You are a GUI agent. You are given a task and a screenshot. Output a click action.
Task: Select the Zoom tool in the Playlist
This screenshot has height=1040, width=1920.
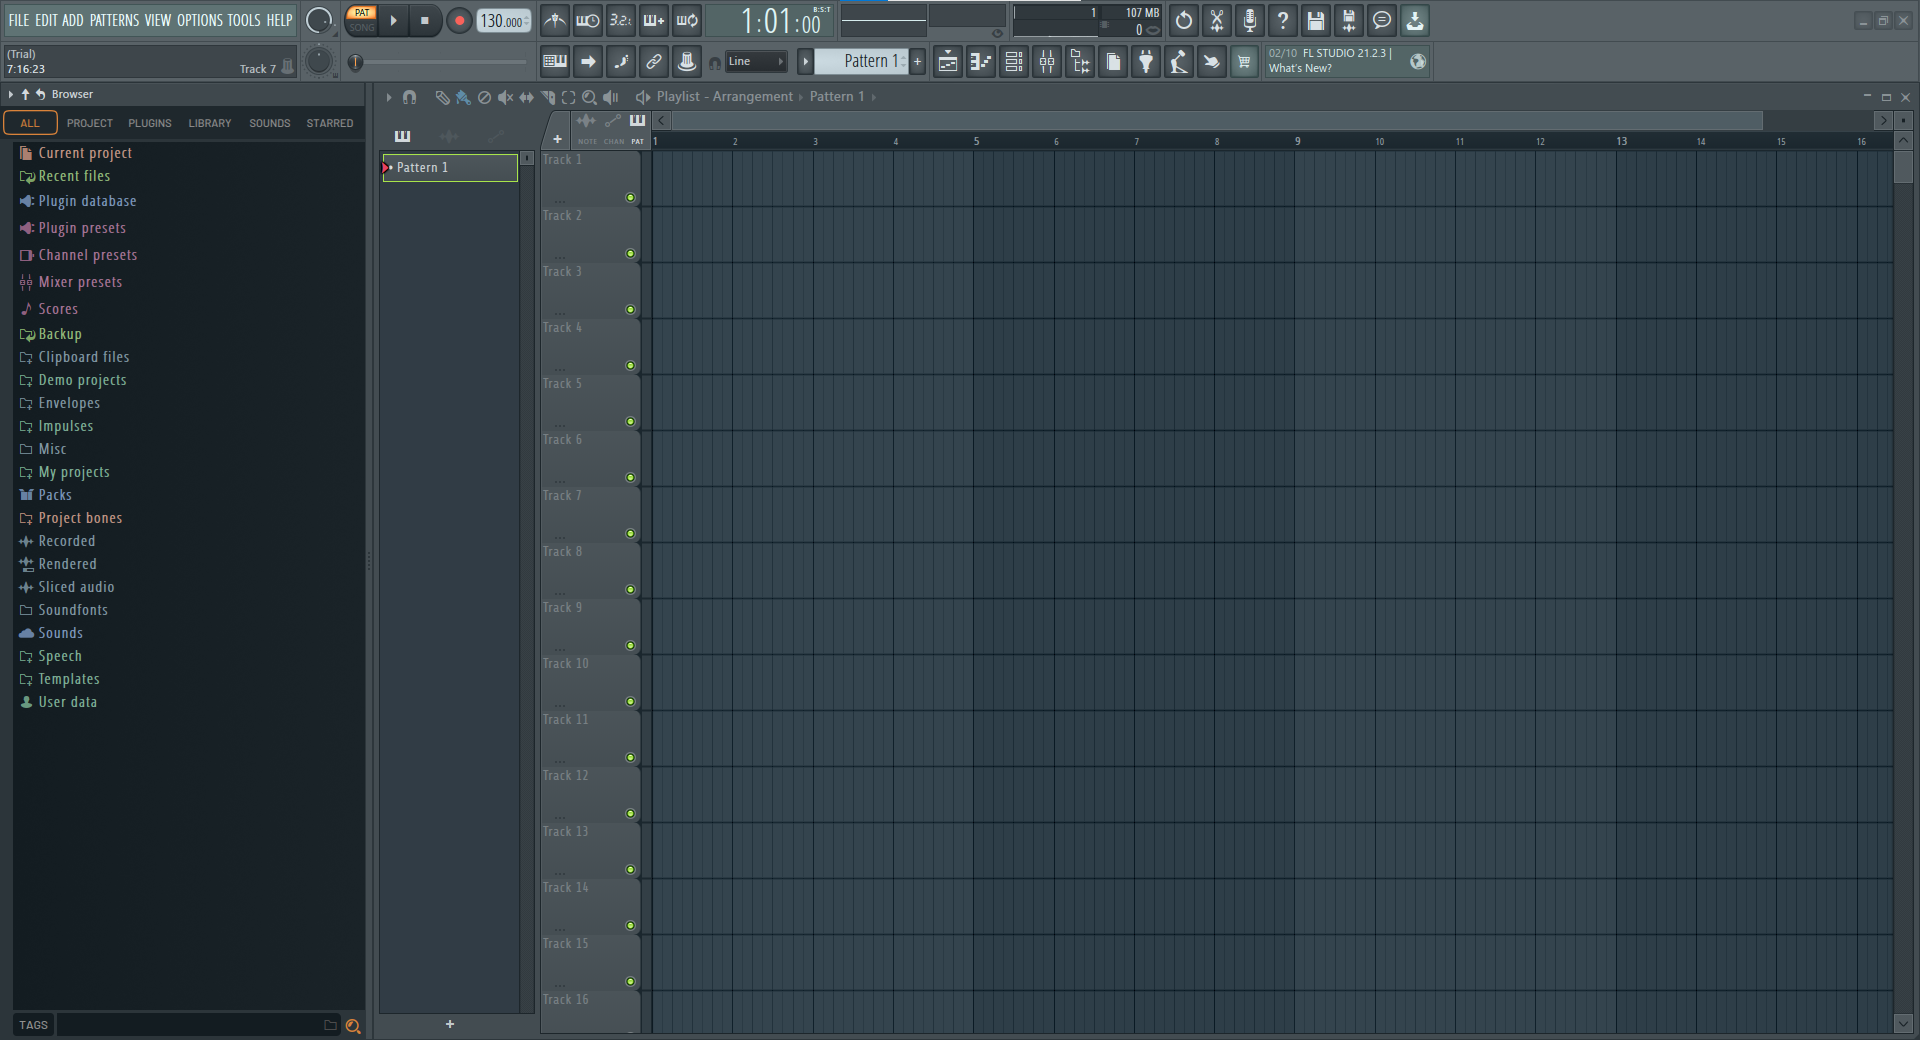tap(588, 98)
